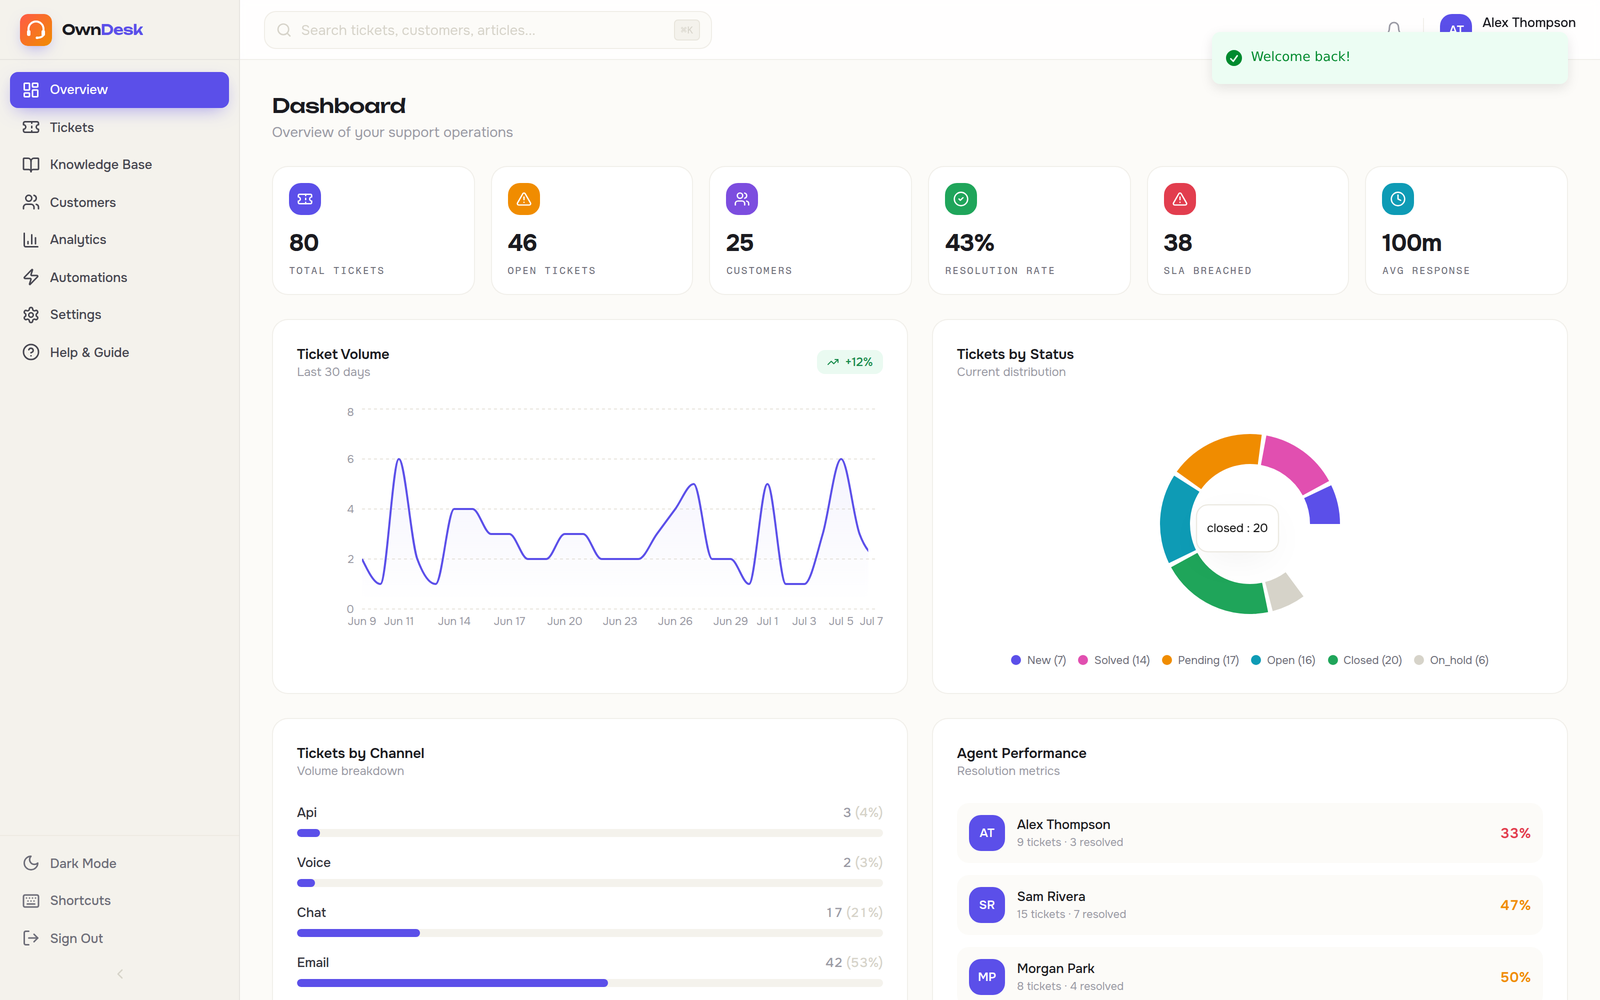
Task: Click the OwnDesk headset logo icon
Action: [x=36, y=30]
